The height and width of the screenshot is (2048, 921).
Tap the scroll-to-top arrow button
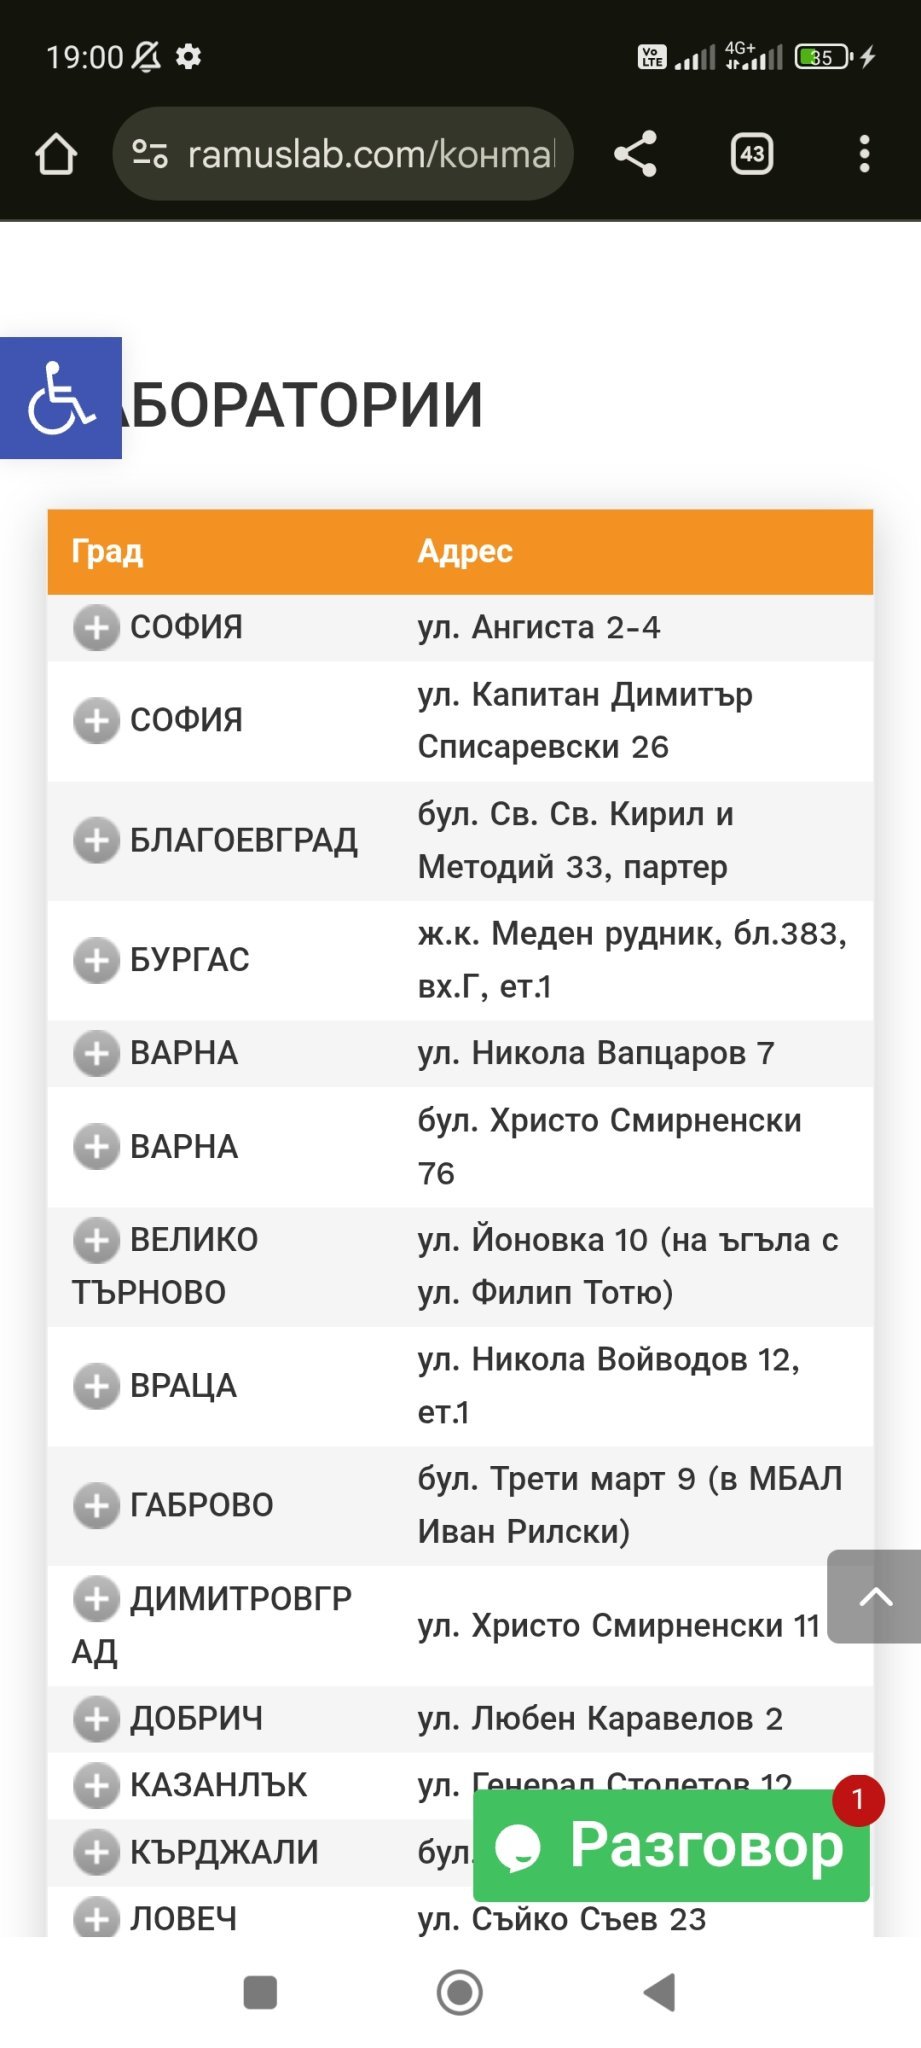(875, 1596)
